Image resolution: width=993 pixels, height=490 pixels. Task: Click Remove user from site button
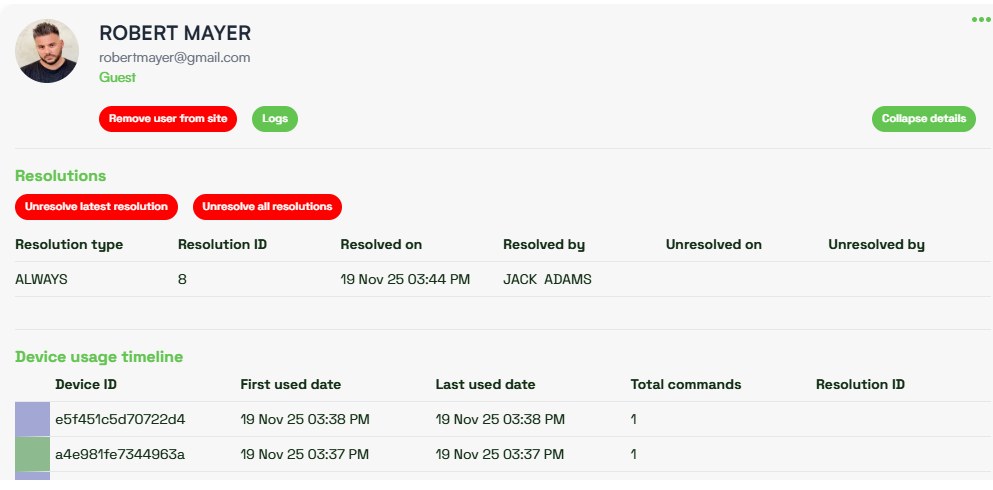[168, 119]
